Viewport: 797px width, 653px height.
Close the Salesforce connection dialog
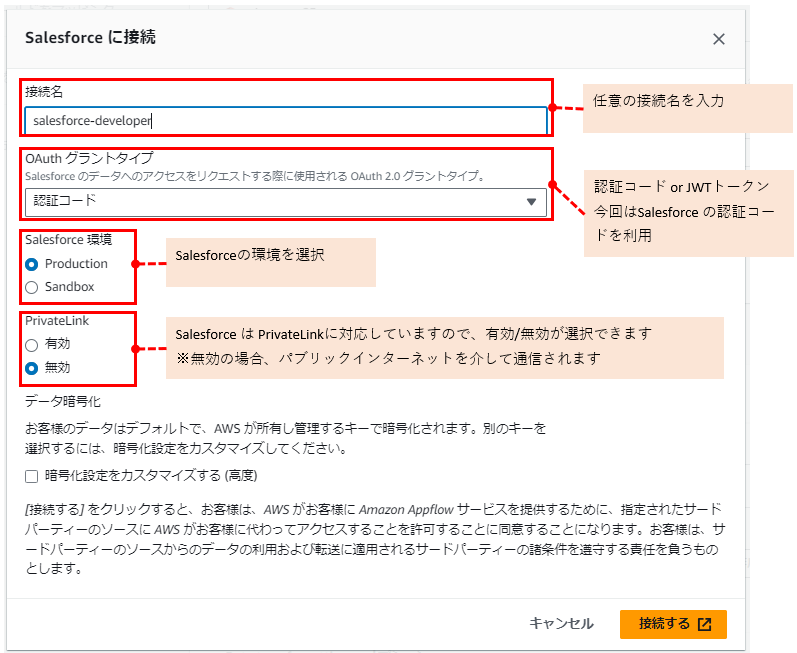(718, 39)
